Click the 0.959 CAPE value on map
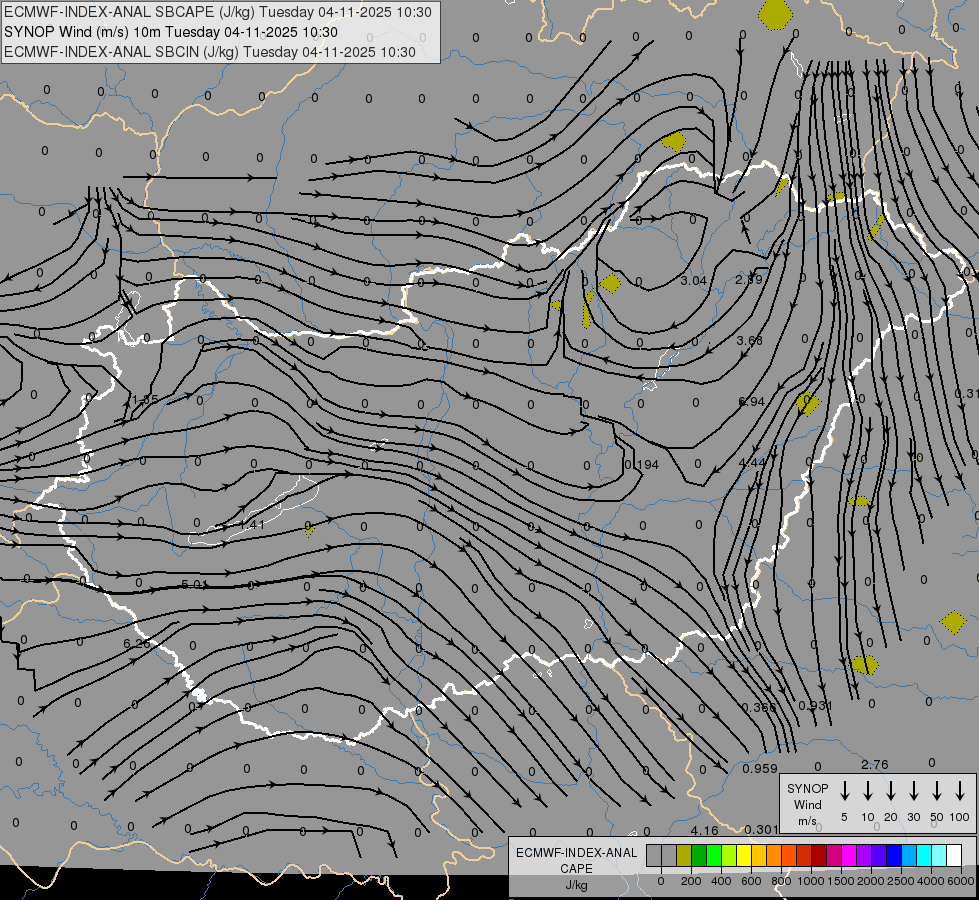The image size is (979, 900). click(760, 769)
